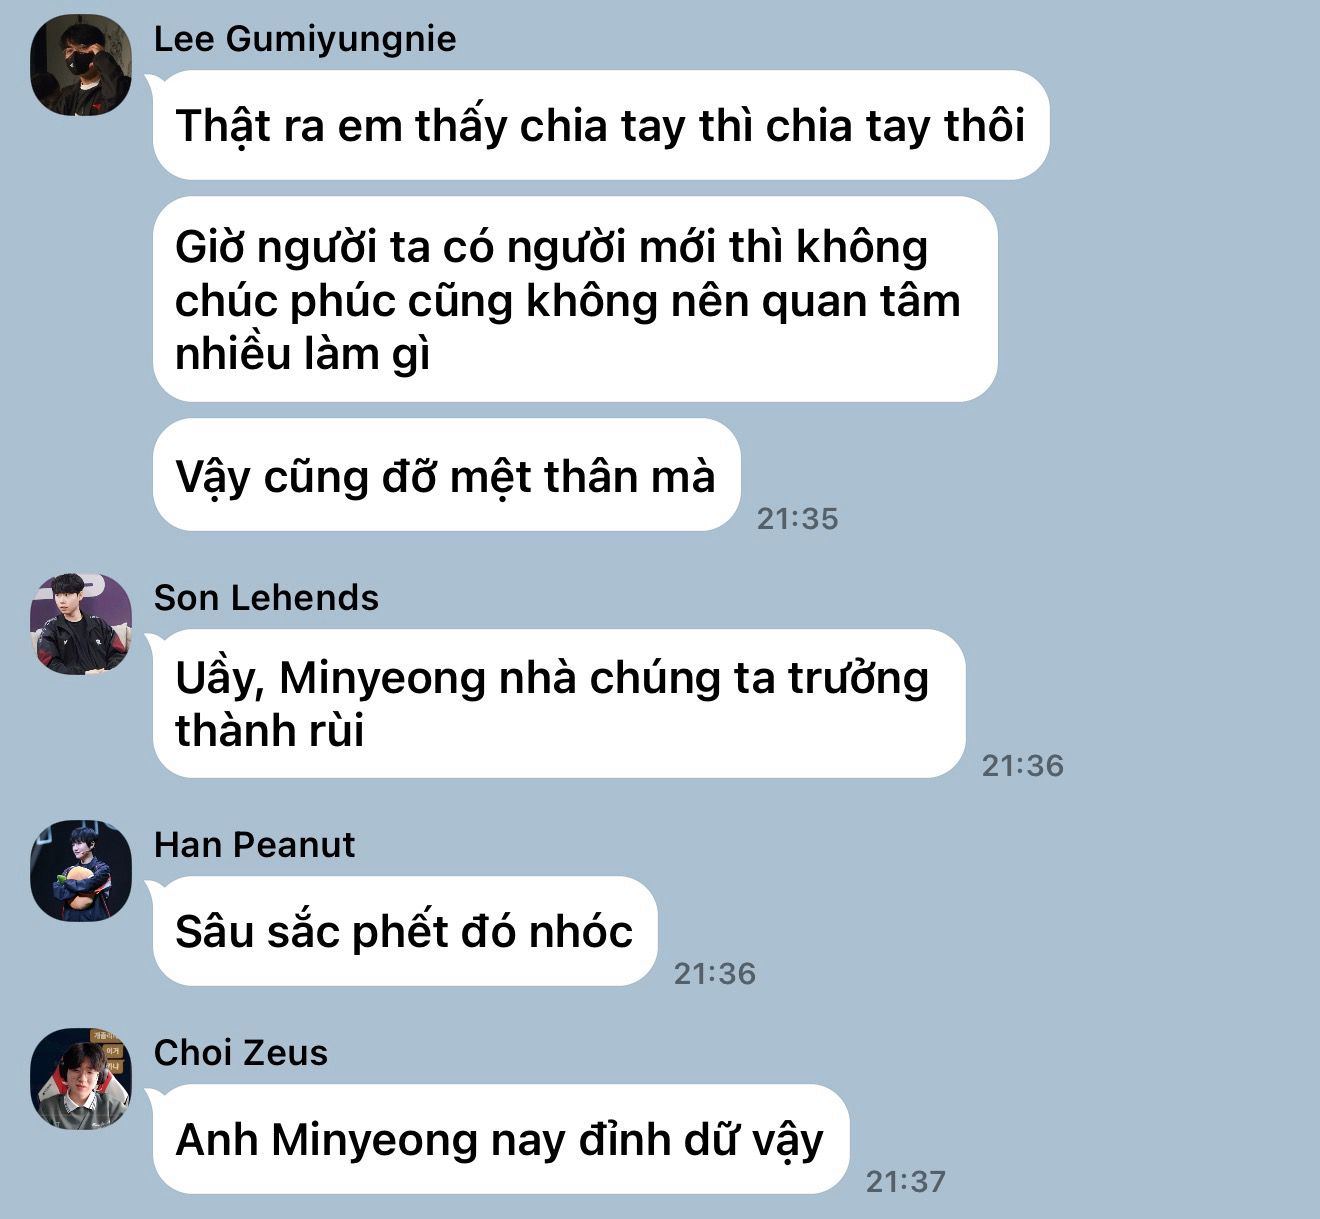Click the sender name Lee Gumiyungnie
Viewport: 1320px width, 1219px height.
pos(305,39)
